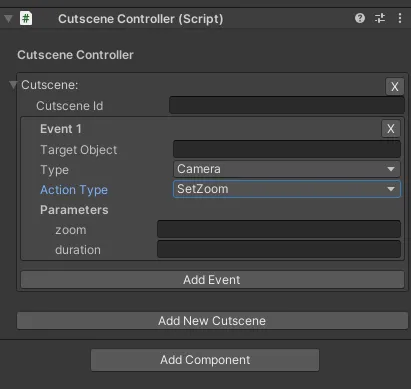Open the Type dropdown showing Camera
The height and width of the screenshot is (389, 411).
pyautogui.click(x=287, y=169)
